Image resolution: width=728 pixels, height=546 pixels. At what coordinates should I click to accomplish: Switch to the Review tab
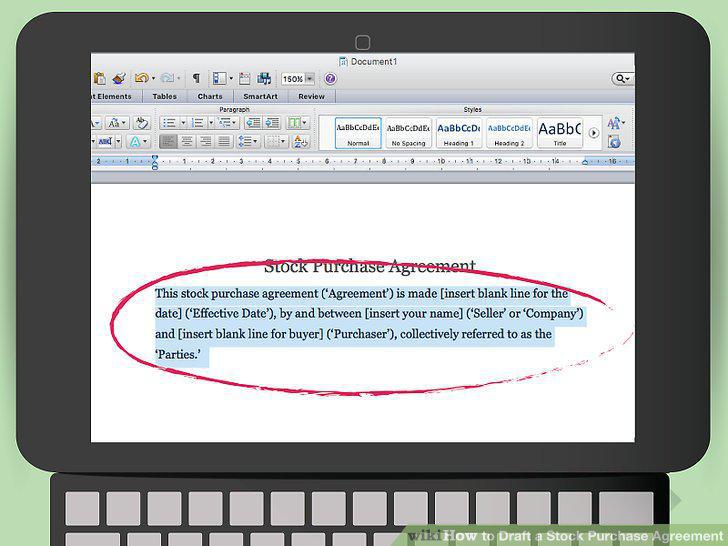coord(311,97)
